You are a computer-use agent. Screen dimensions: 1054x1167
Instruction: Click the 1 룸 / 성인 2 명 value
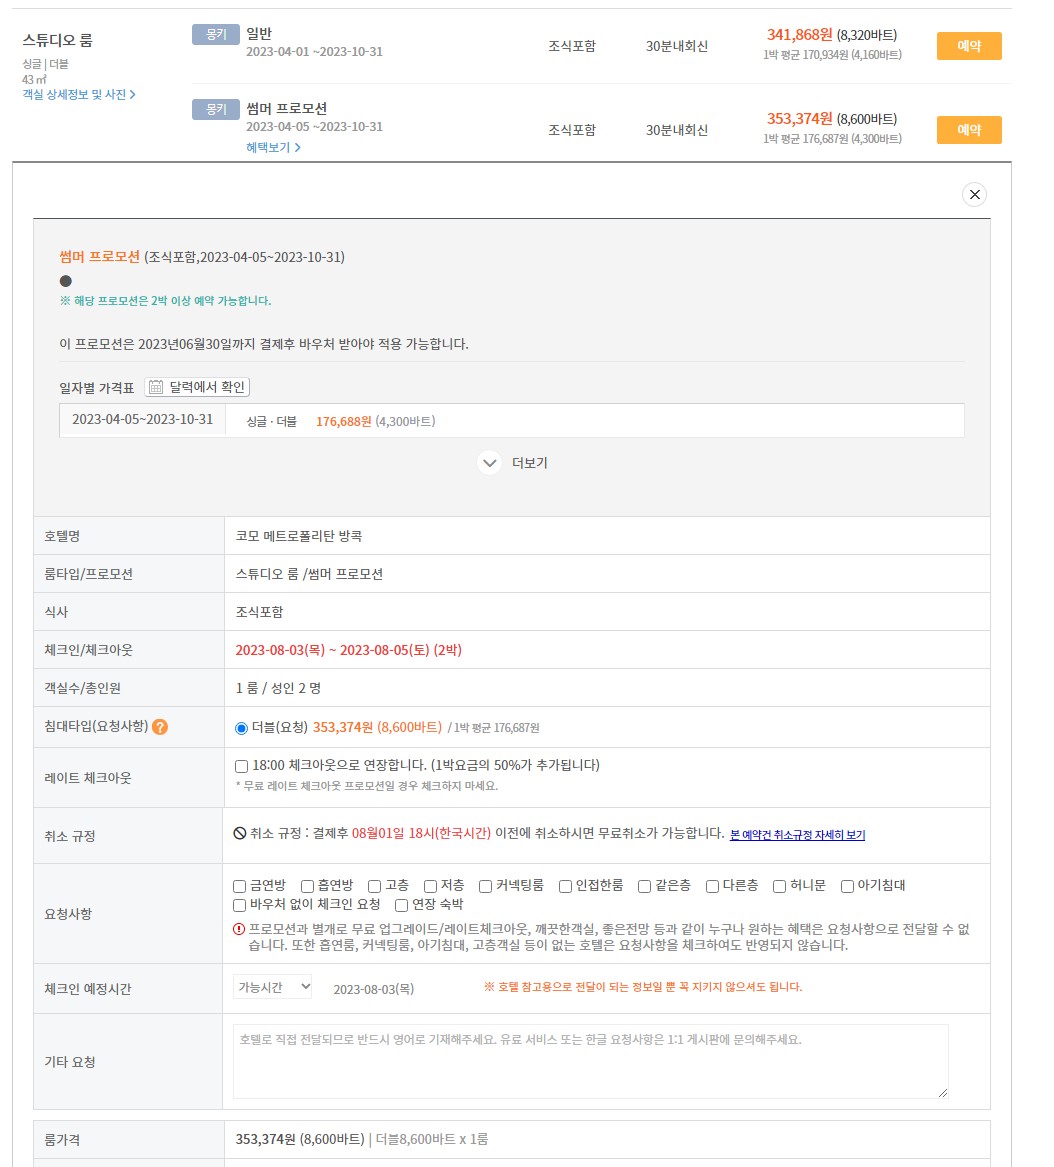(x=278, y=688)
